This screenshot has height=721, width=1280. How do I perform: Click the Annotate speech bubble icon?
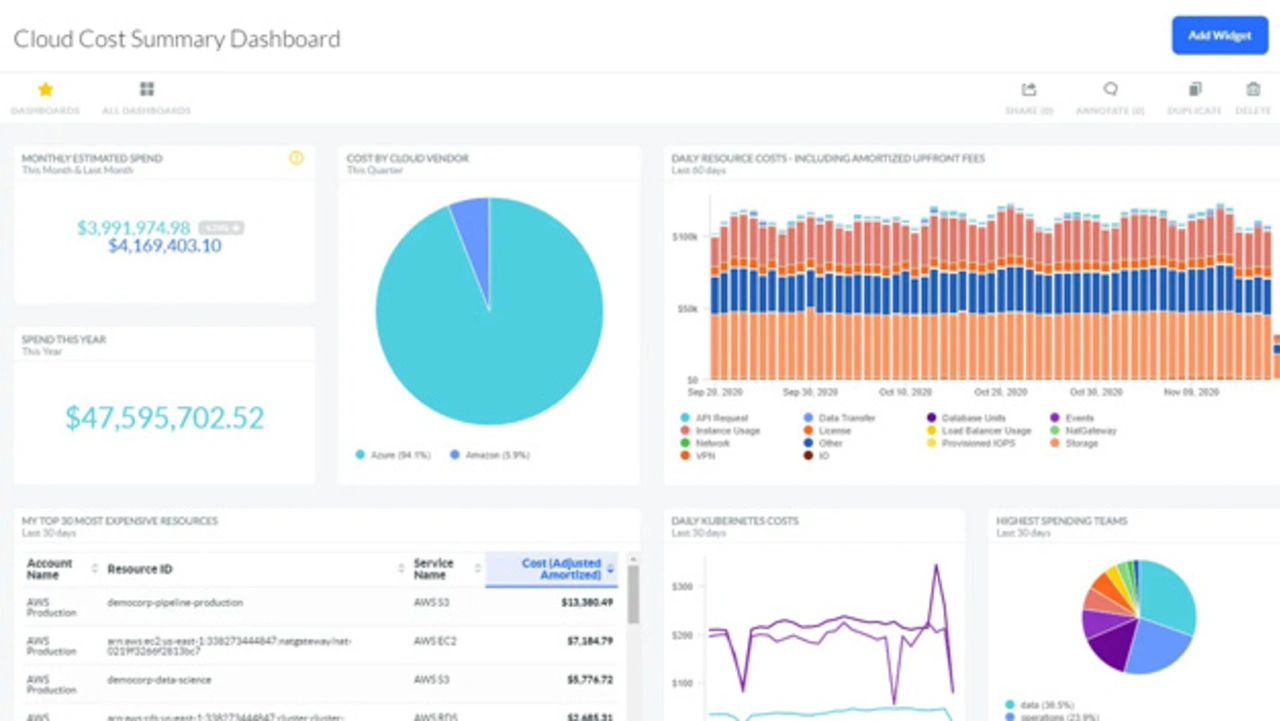tap(1110, 90)
